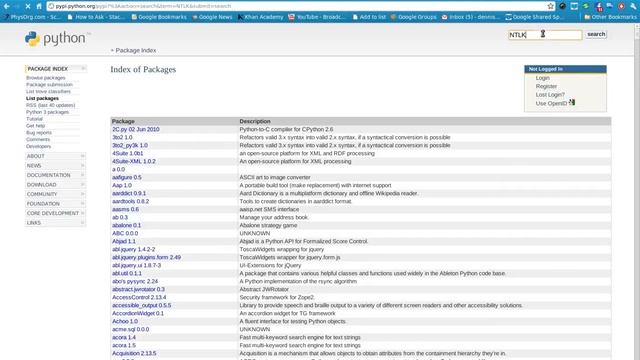Click the Python logo
Image resolution: width=640 pixels, height=360 pixels.
(58, 38)
